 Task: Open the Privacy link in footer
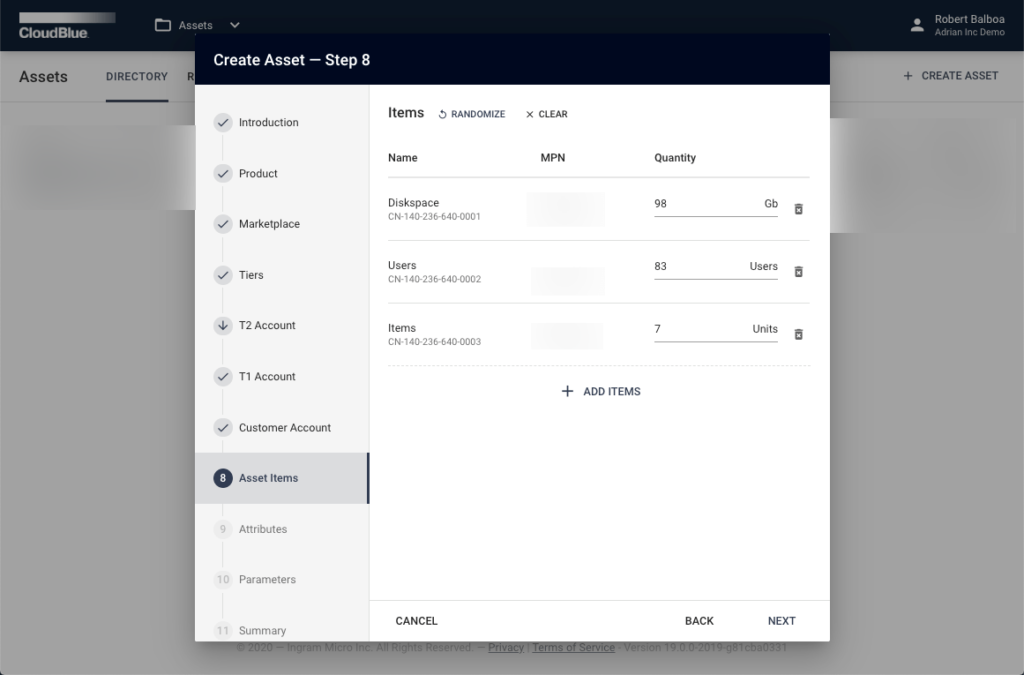tap(505, 647)
